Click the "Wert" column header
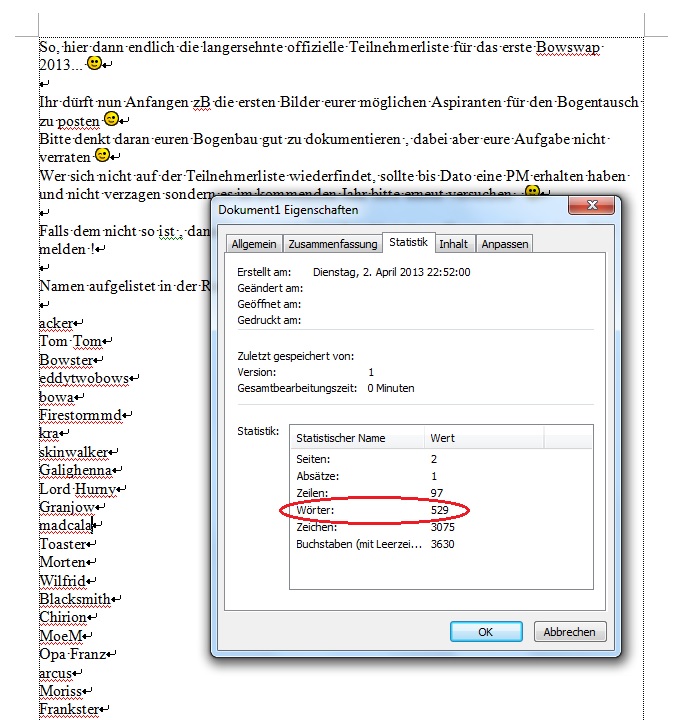 442,438
